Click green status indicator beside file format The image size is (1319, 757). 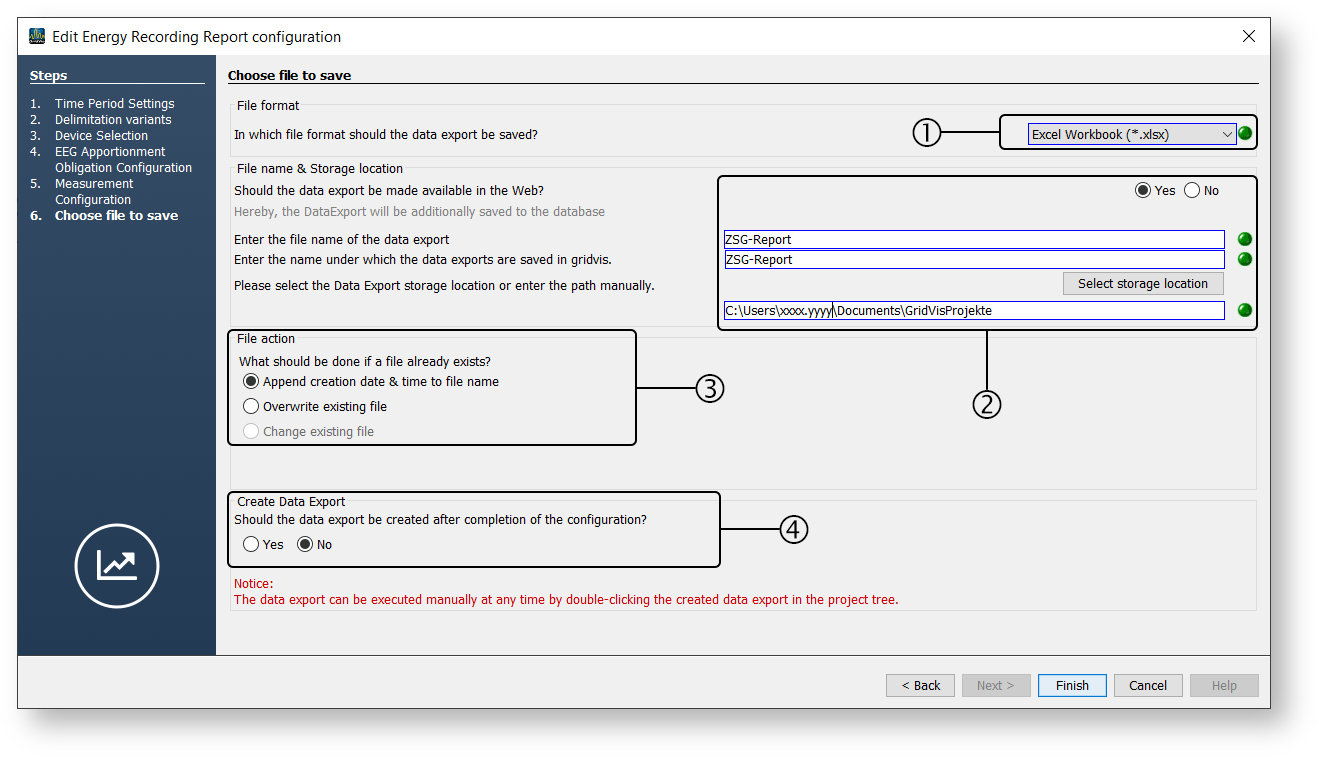(1245, 134)
